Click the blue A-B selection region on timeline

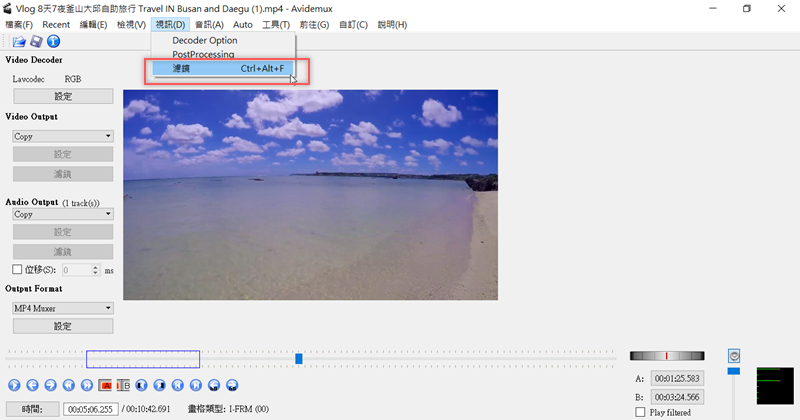[x=143, y=359]
